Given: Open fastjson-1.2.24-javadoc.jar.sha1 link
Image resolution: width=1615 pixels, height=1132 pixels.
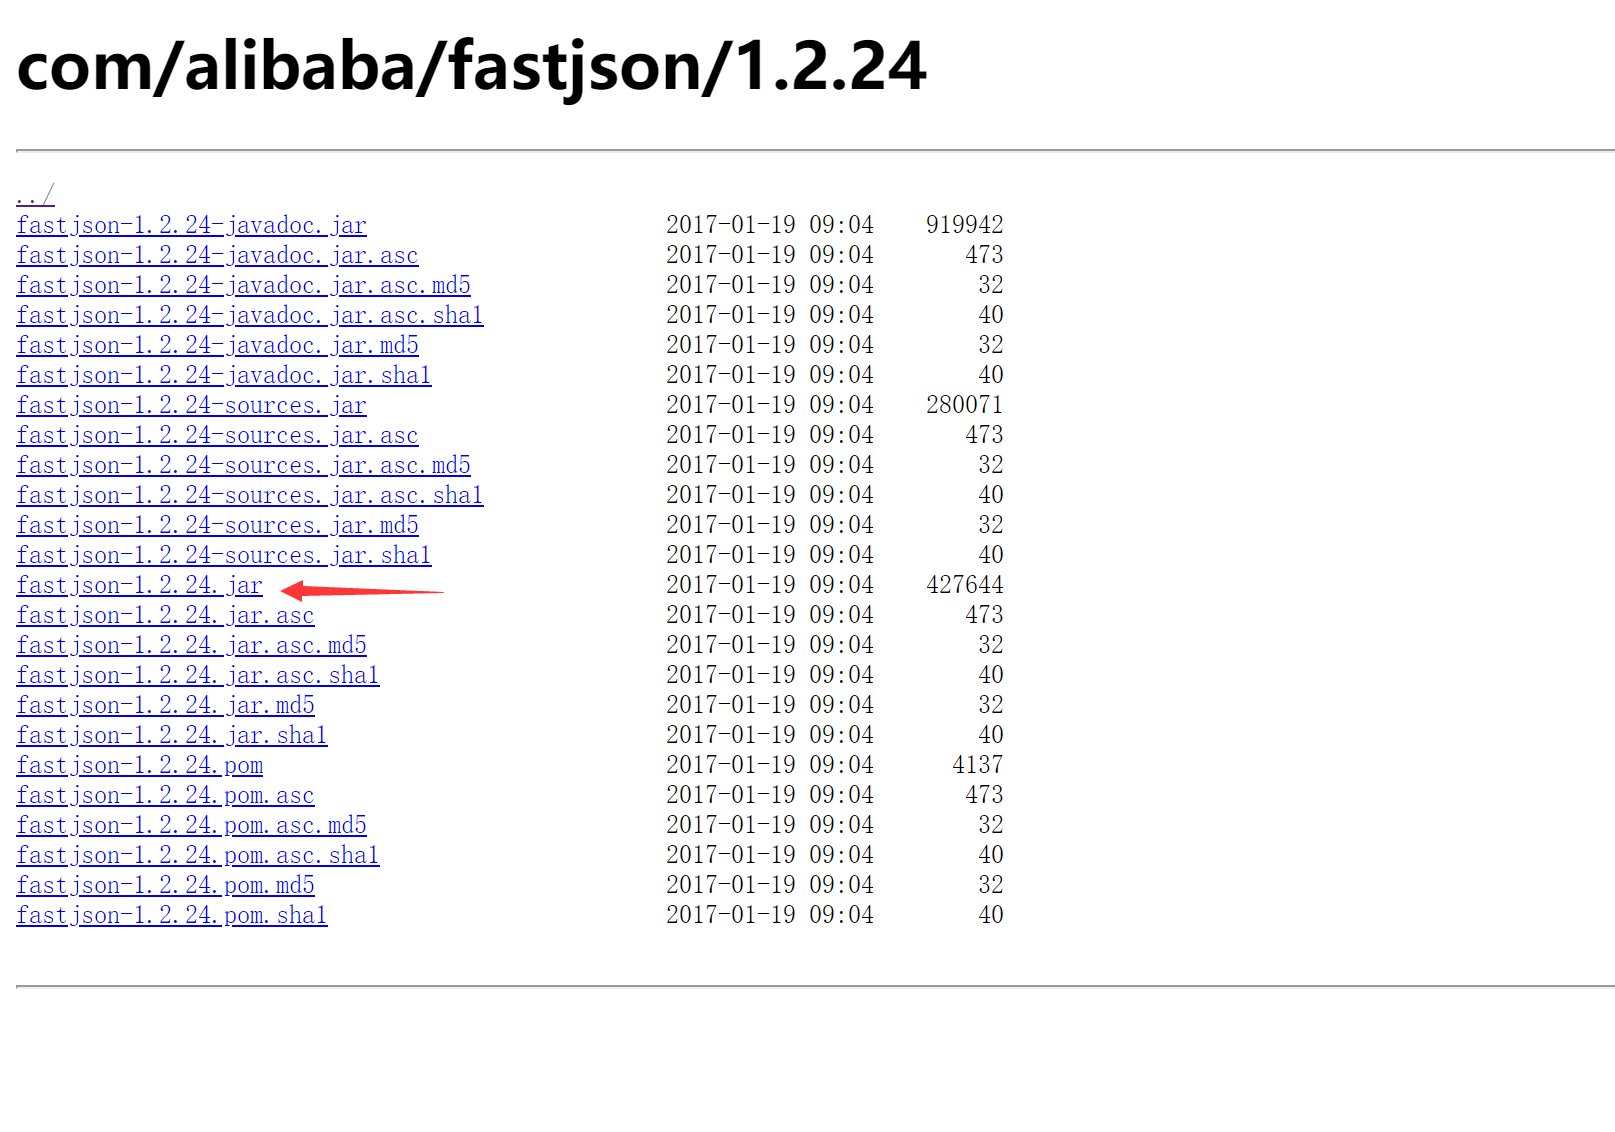Looking at the screenshot, I should (x=224, y=375).
